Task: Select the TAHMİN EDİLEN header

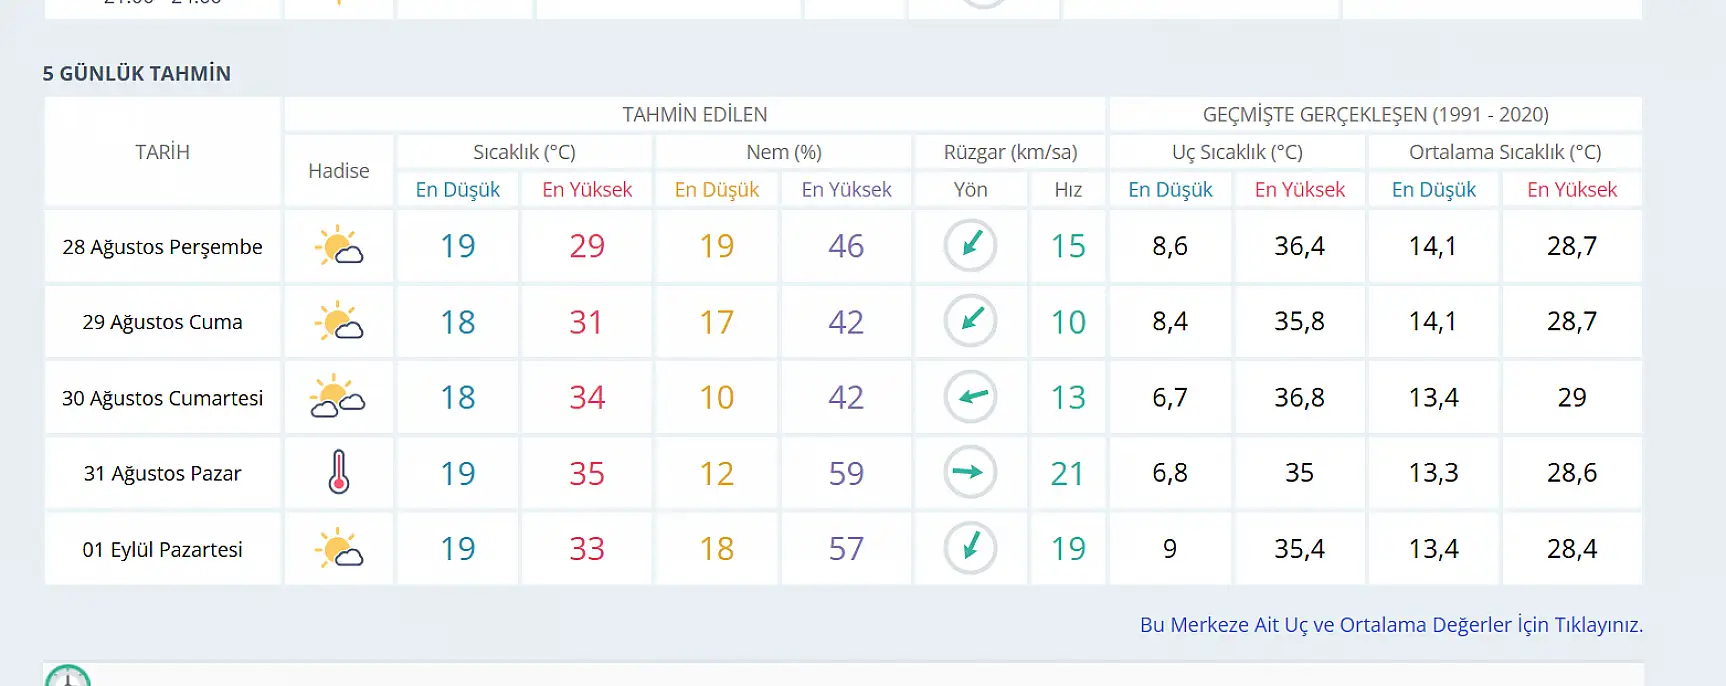Action: click(694, 115)
